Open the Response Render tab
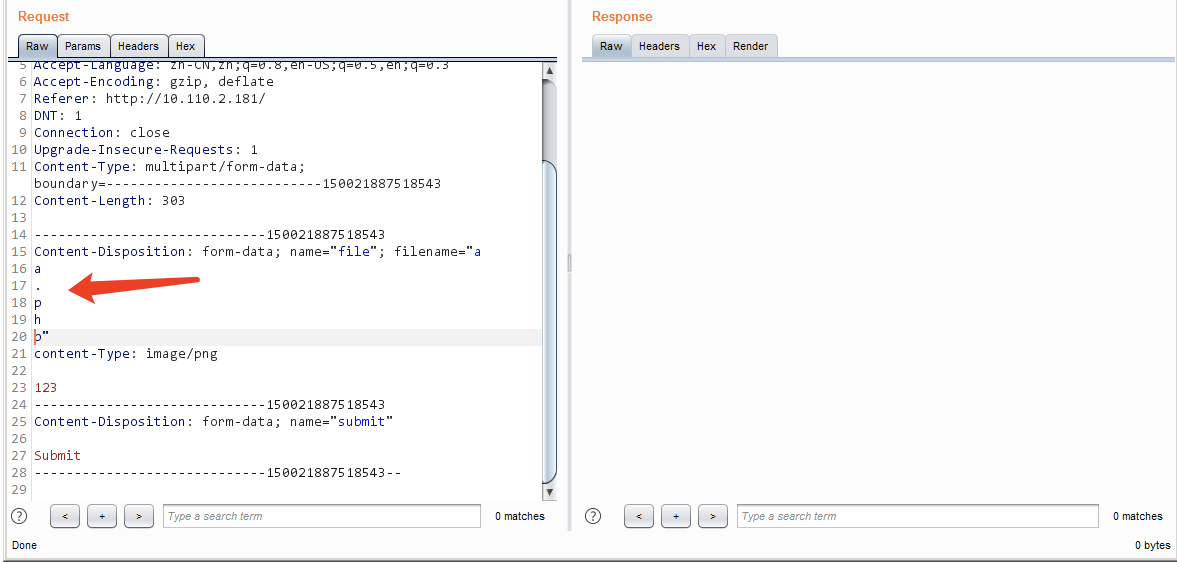Screen dimensions: 1177x562 [751, 46]
